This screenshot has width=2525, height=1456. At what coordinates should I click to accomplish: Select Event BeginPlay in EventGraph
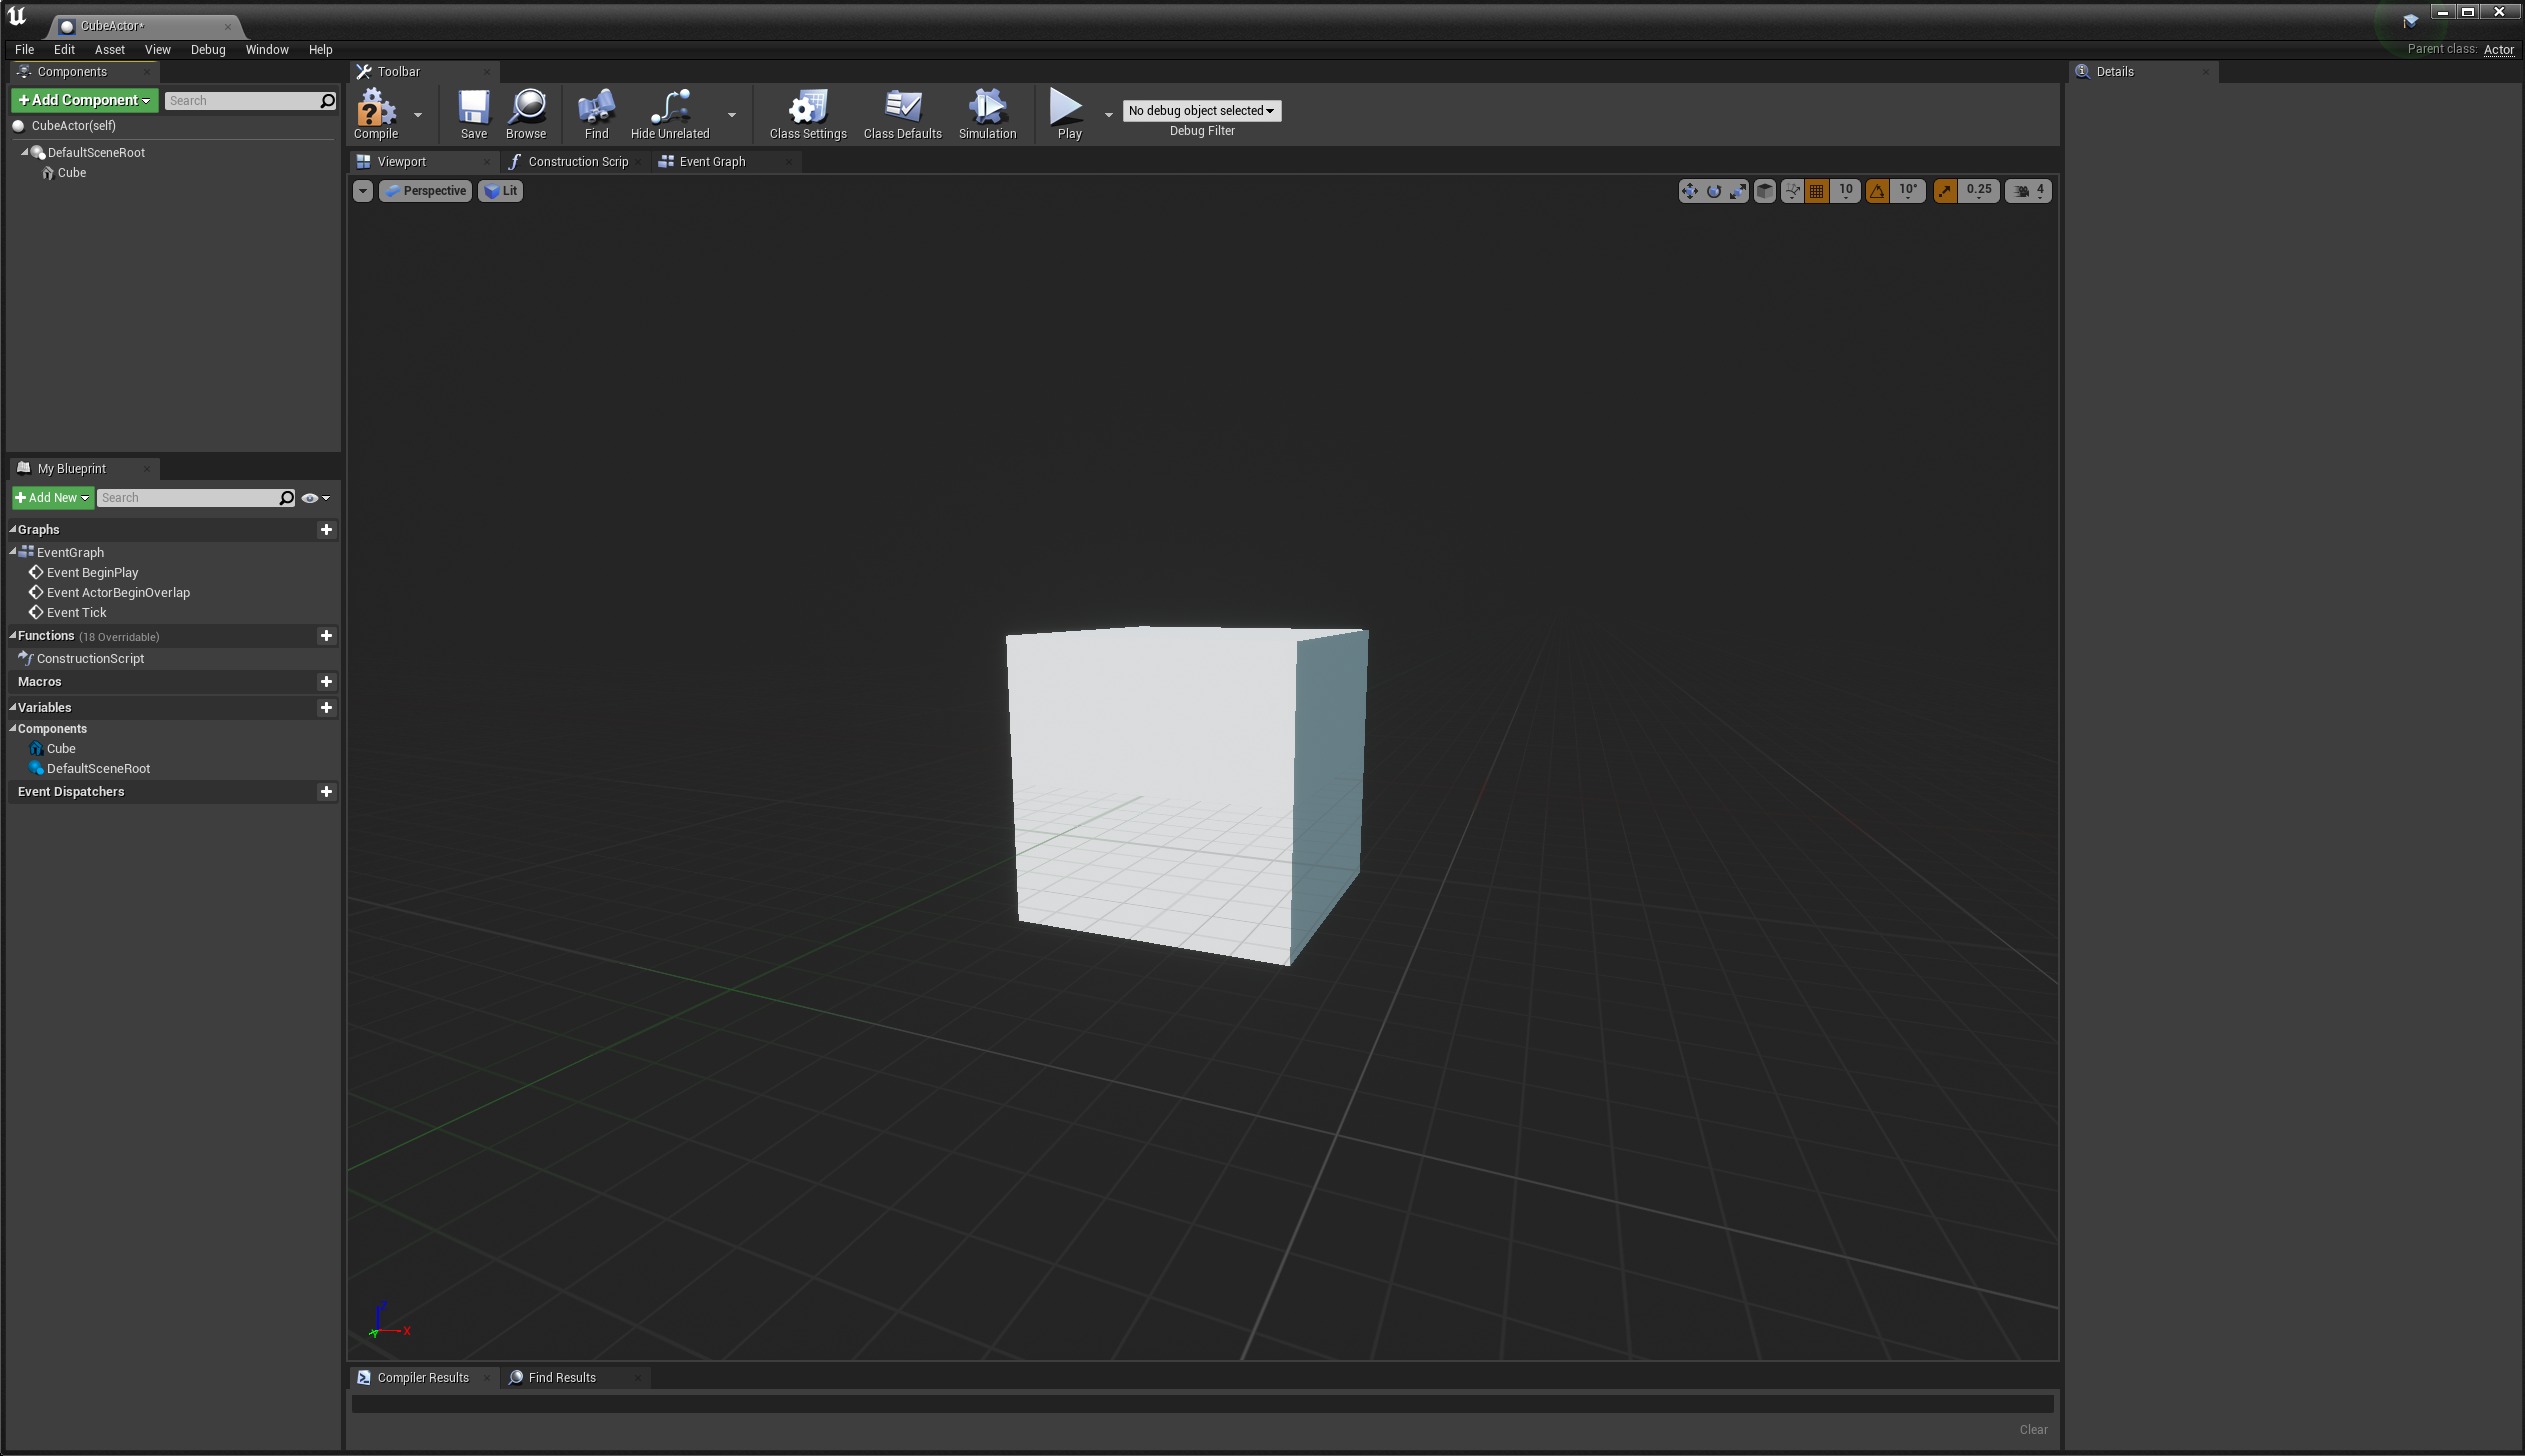tap(92, 573)
